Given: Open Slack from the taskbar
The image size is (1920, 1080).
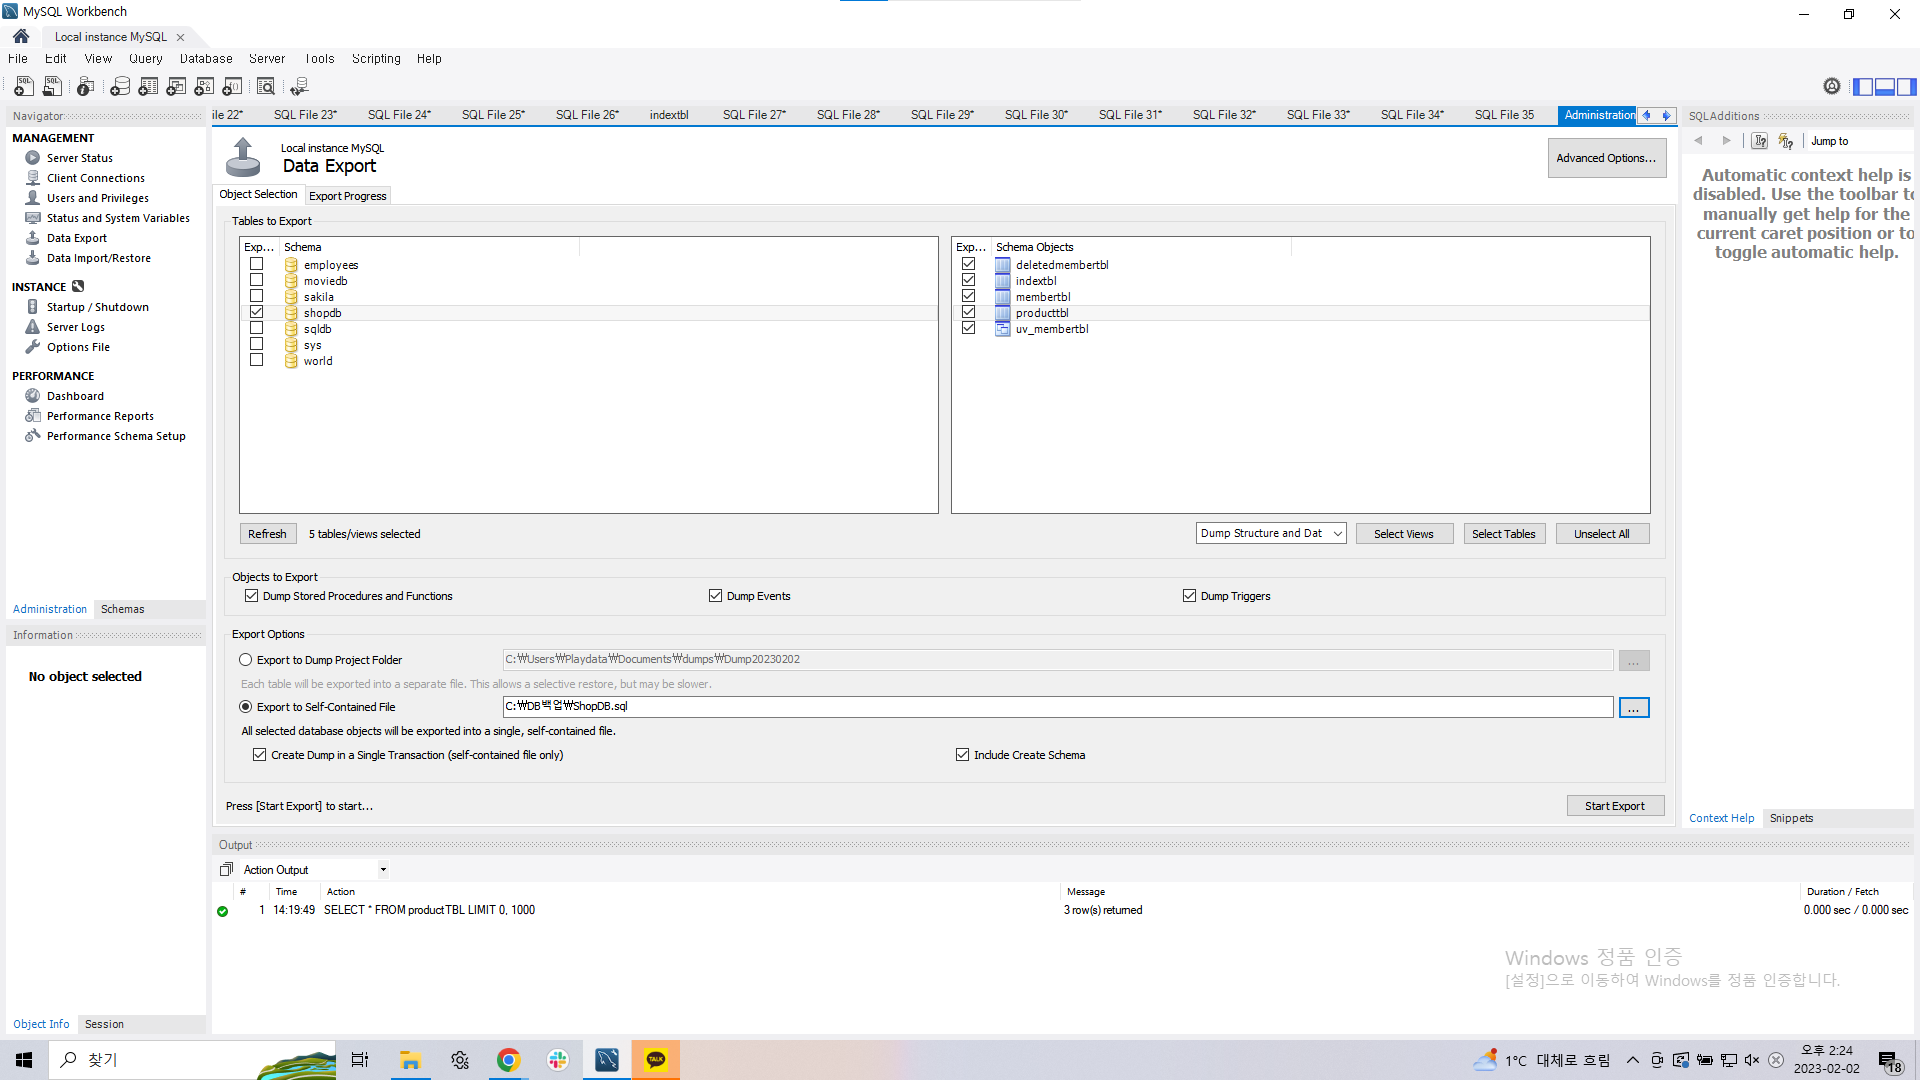Looking at the screenshot, I should click(558, 1060).
